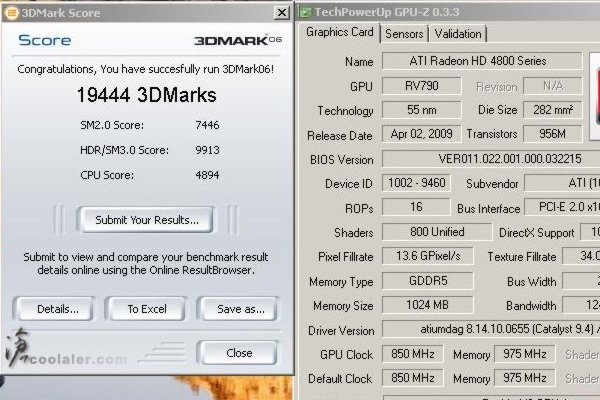Click the Pixel Fillrate field 13.6 GPixel/s
The width and height of the screenshot is (600, 400).
click(427, 256)
